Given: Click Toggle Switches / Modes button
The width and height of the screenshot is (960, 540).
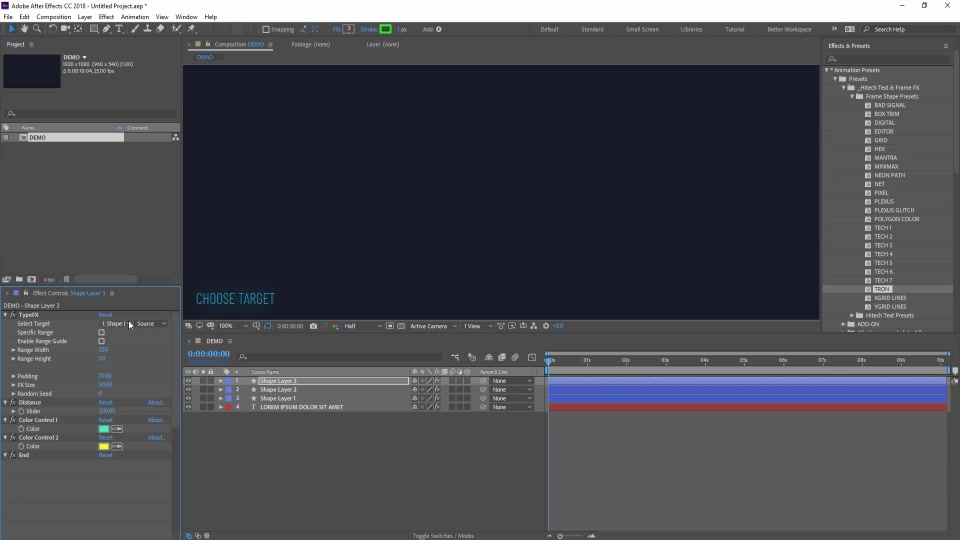Looking at the screenshot, I should tap(443, 536).
